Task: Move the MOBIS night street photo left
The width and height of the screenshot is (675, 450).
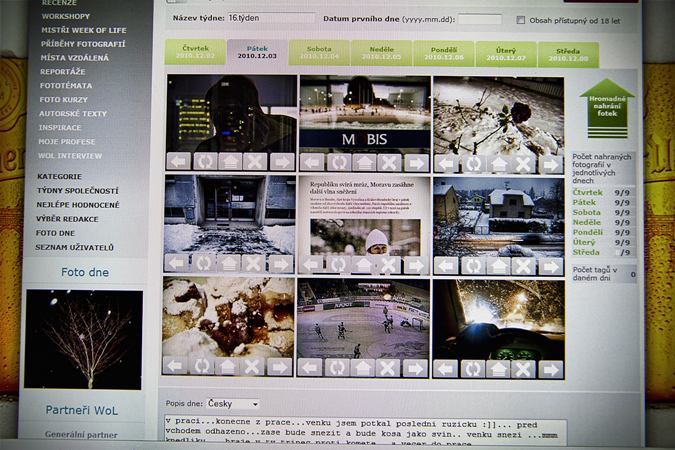Action: point(312,163)
